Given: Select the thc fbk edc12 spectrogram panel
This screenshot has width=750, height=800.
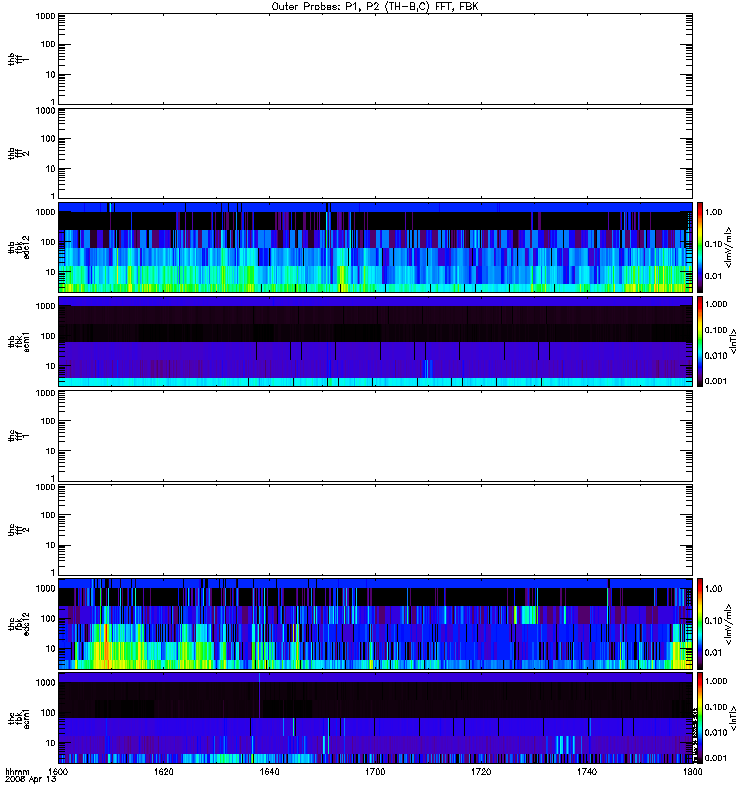Looking at the screenshot, I should [376, 623].
